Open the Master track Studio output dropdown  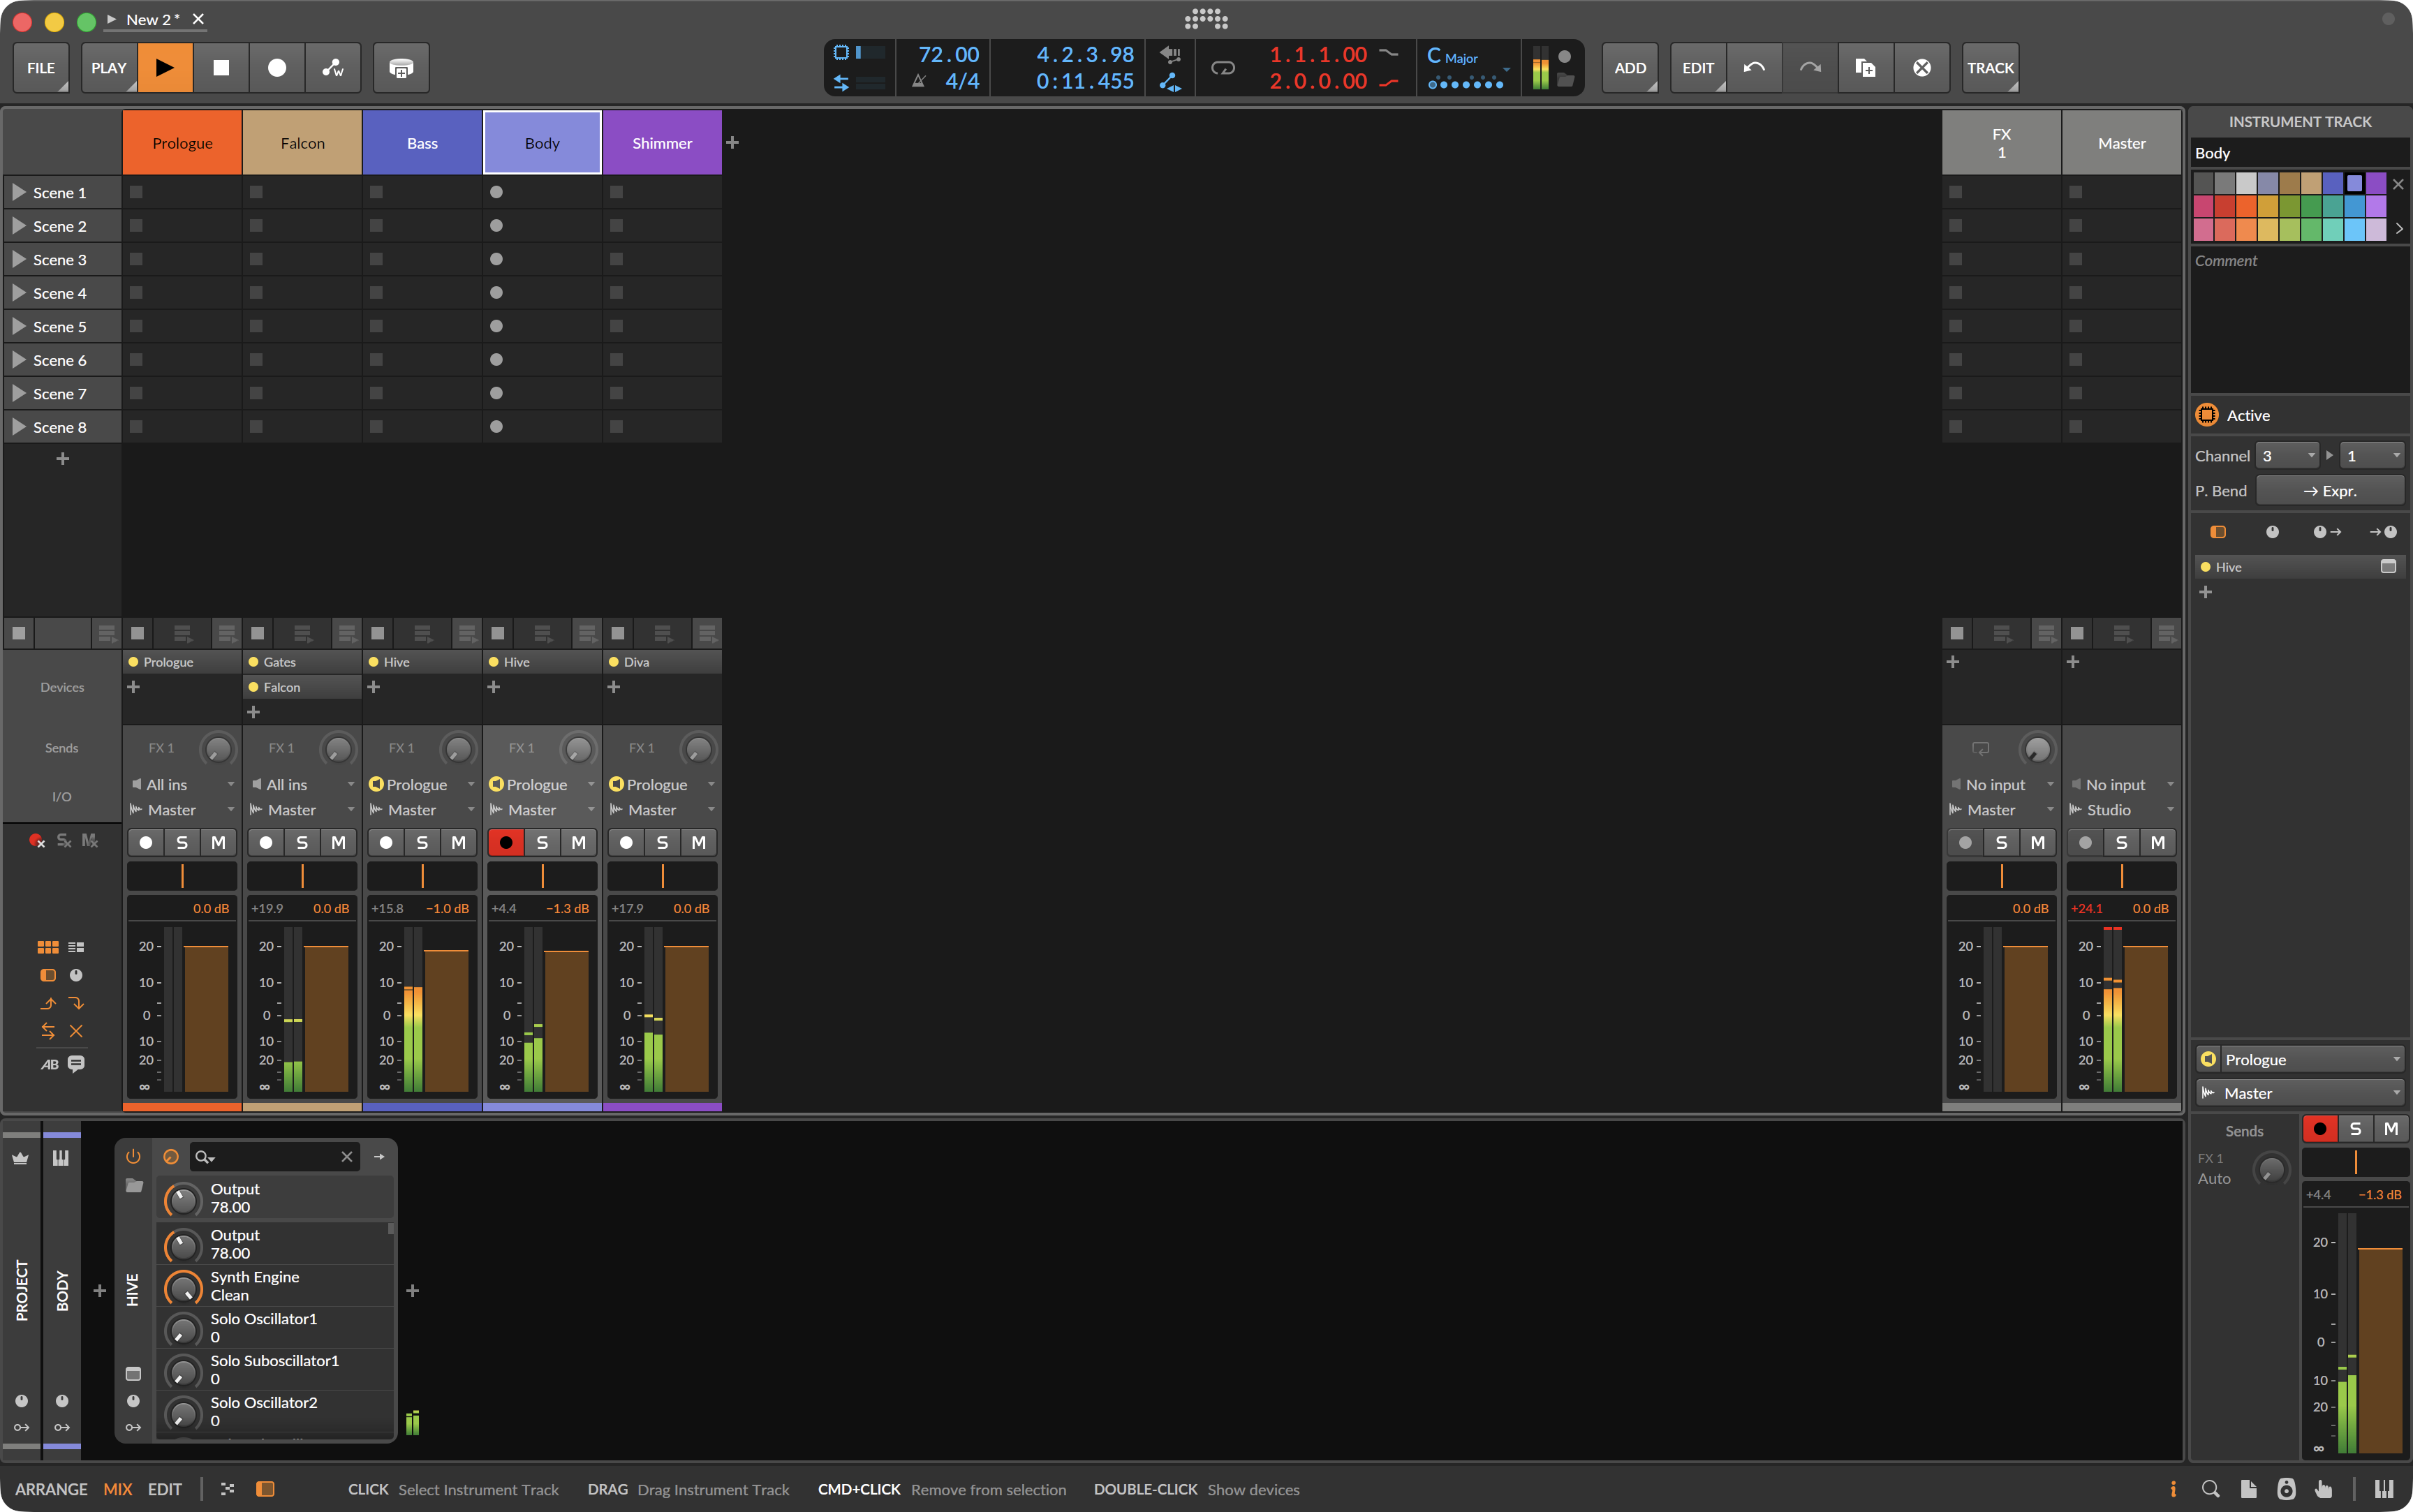pyautogui.click(x=2121, y=810)
